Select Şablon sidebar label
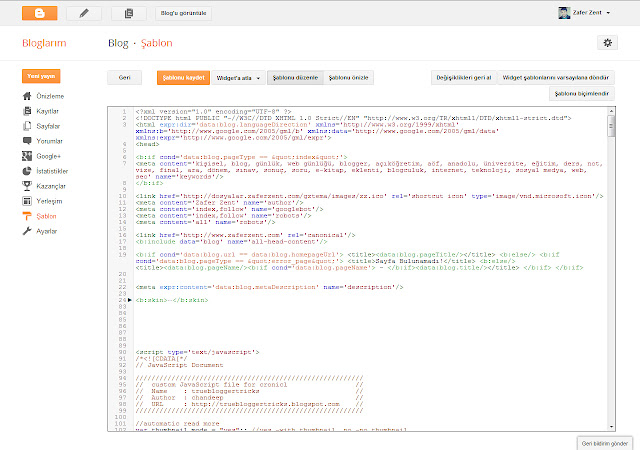This screenshot has width=640, height=450. [46, 216]
